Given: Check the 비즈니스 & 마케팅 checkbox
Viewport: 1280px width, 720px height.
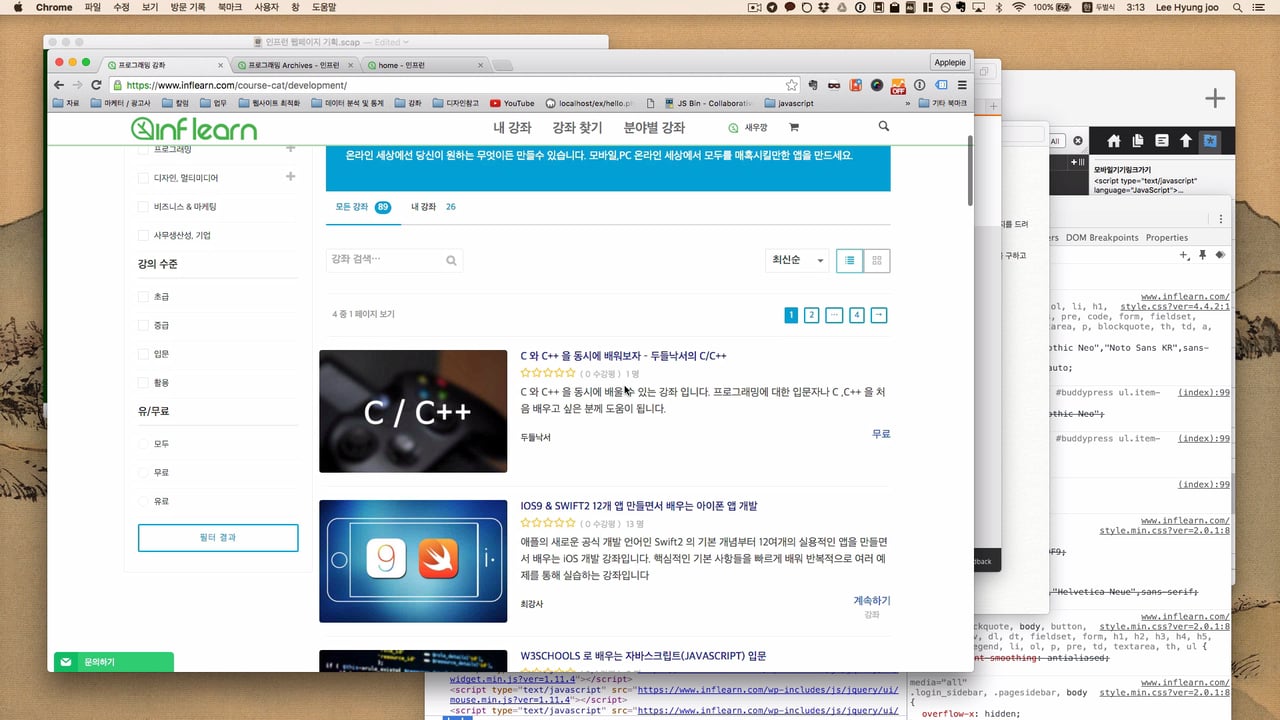Looking at the screenshot, I should [144, 207].
